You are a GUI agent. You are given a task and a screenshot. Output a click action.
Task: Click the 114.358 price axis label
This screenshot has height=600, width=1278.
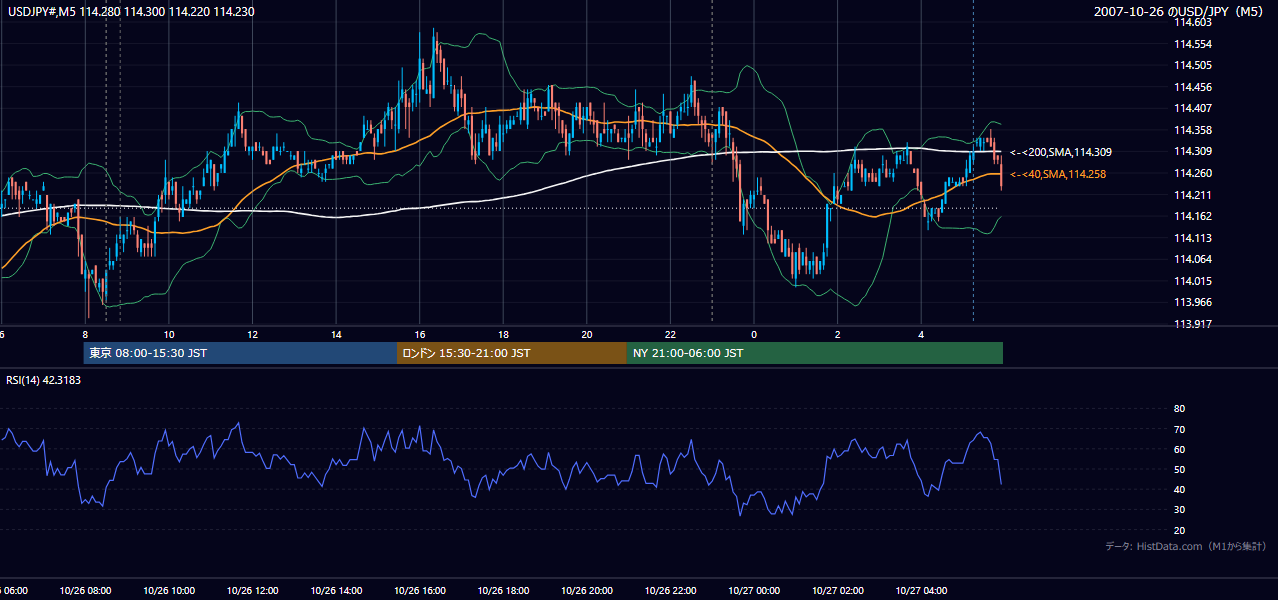click(1193, 130)
